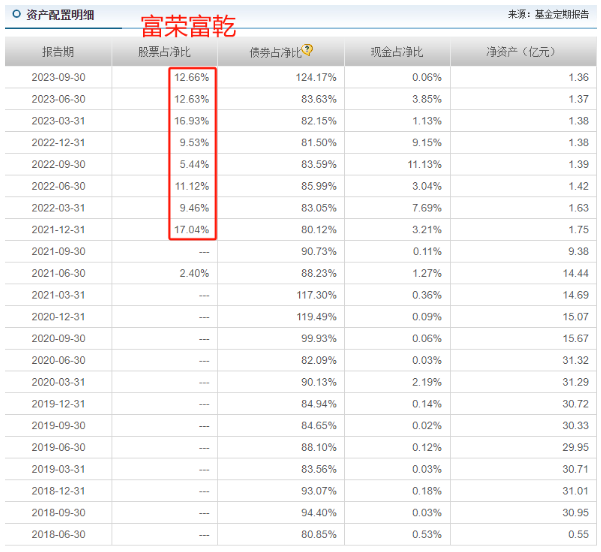Select the 2018-09-30 report date cell
This screenshot has width=601, height=552.
point(58,513)
